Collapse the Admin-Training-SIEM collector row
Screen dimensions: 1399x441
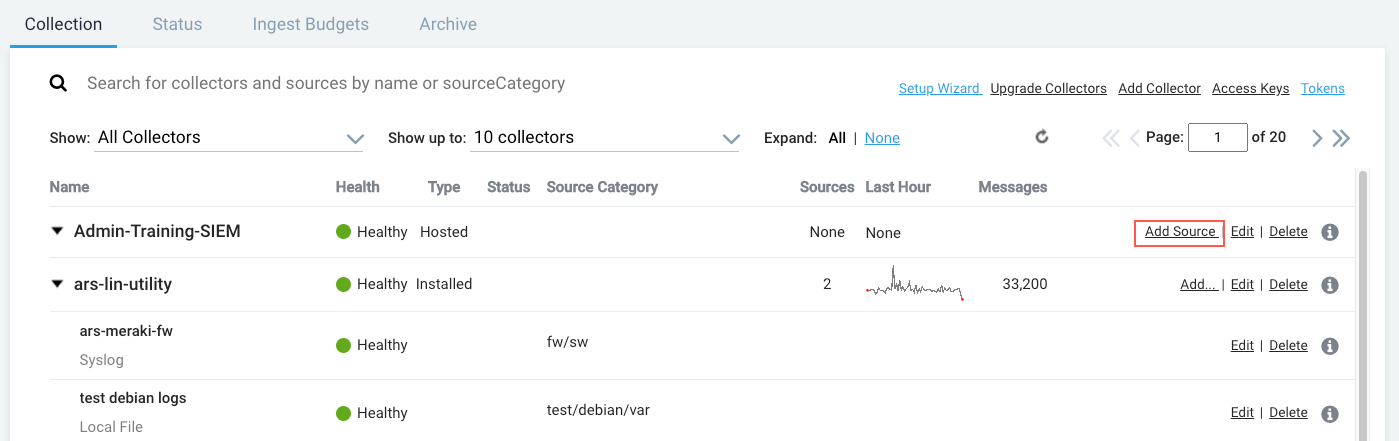(57, 232)
